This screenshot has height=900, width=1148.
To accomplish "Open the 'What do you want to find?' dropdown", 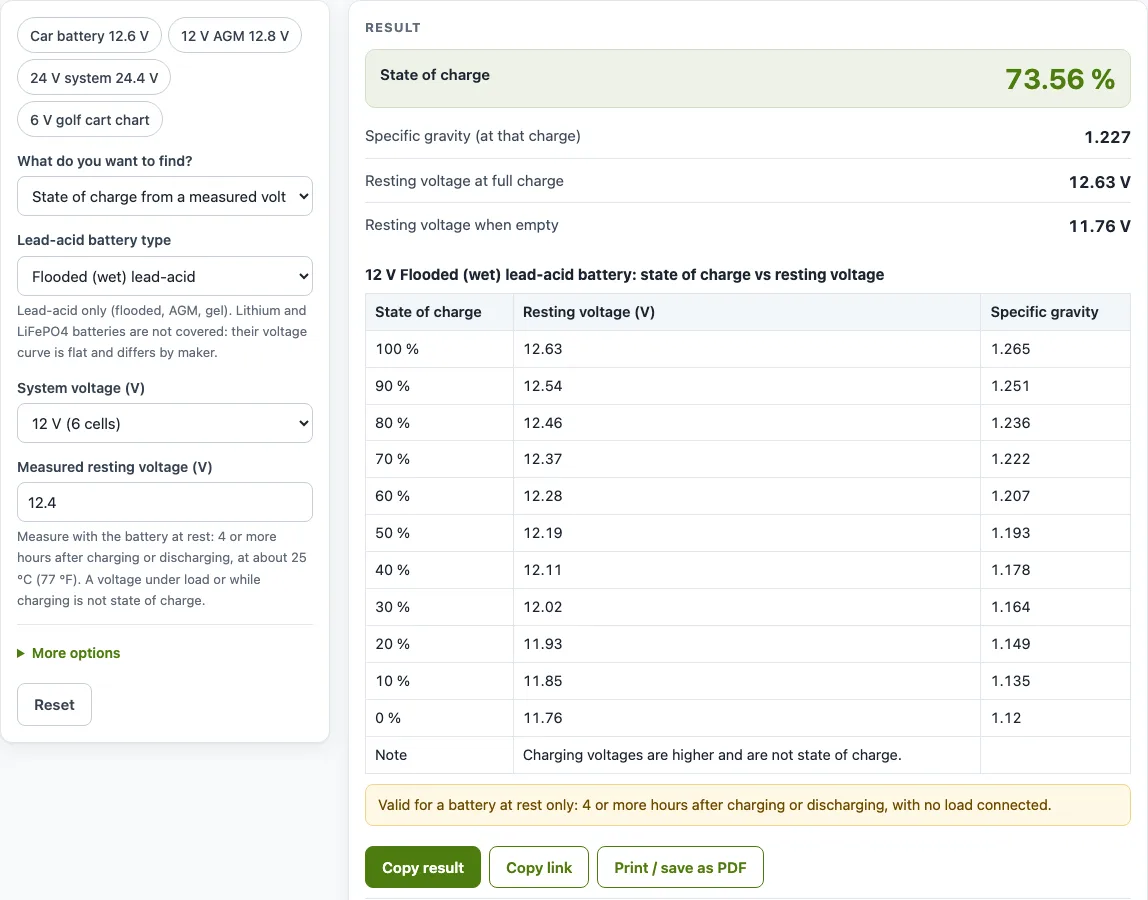I will (165, 196).
